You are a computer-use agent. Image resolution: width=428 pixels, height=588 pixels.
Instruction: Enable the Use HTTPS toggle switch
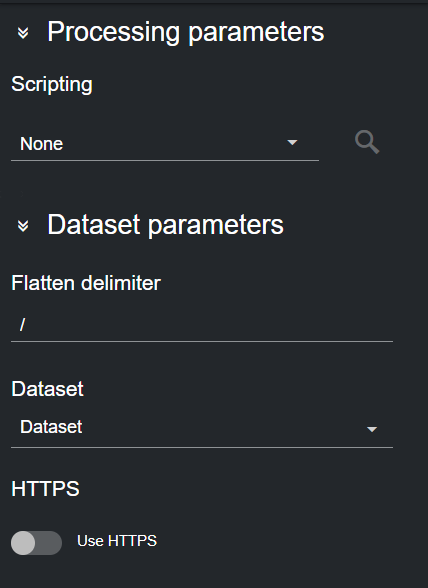click(36, 543)
